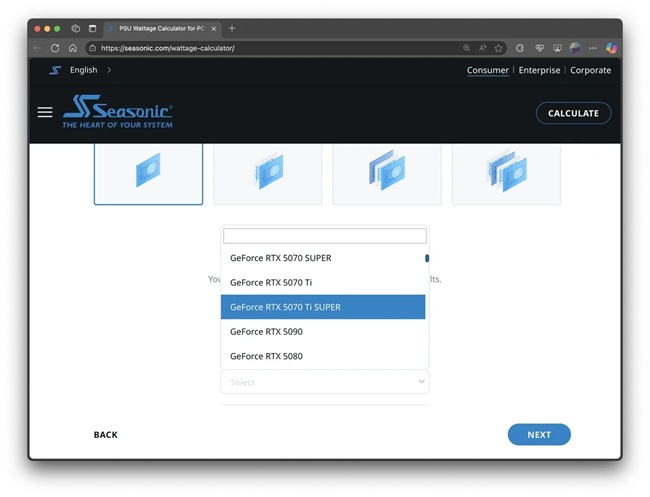Click the NEXT button
The image size is (650, 497).
pos(539,435)
